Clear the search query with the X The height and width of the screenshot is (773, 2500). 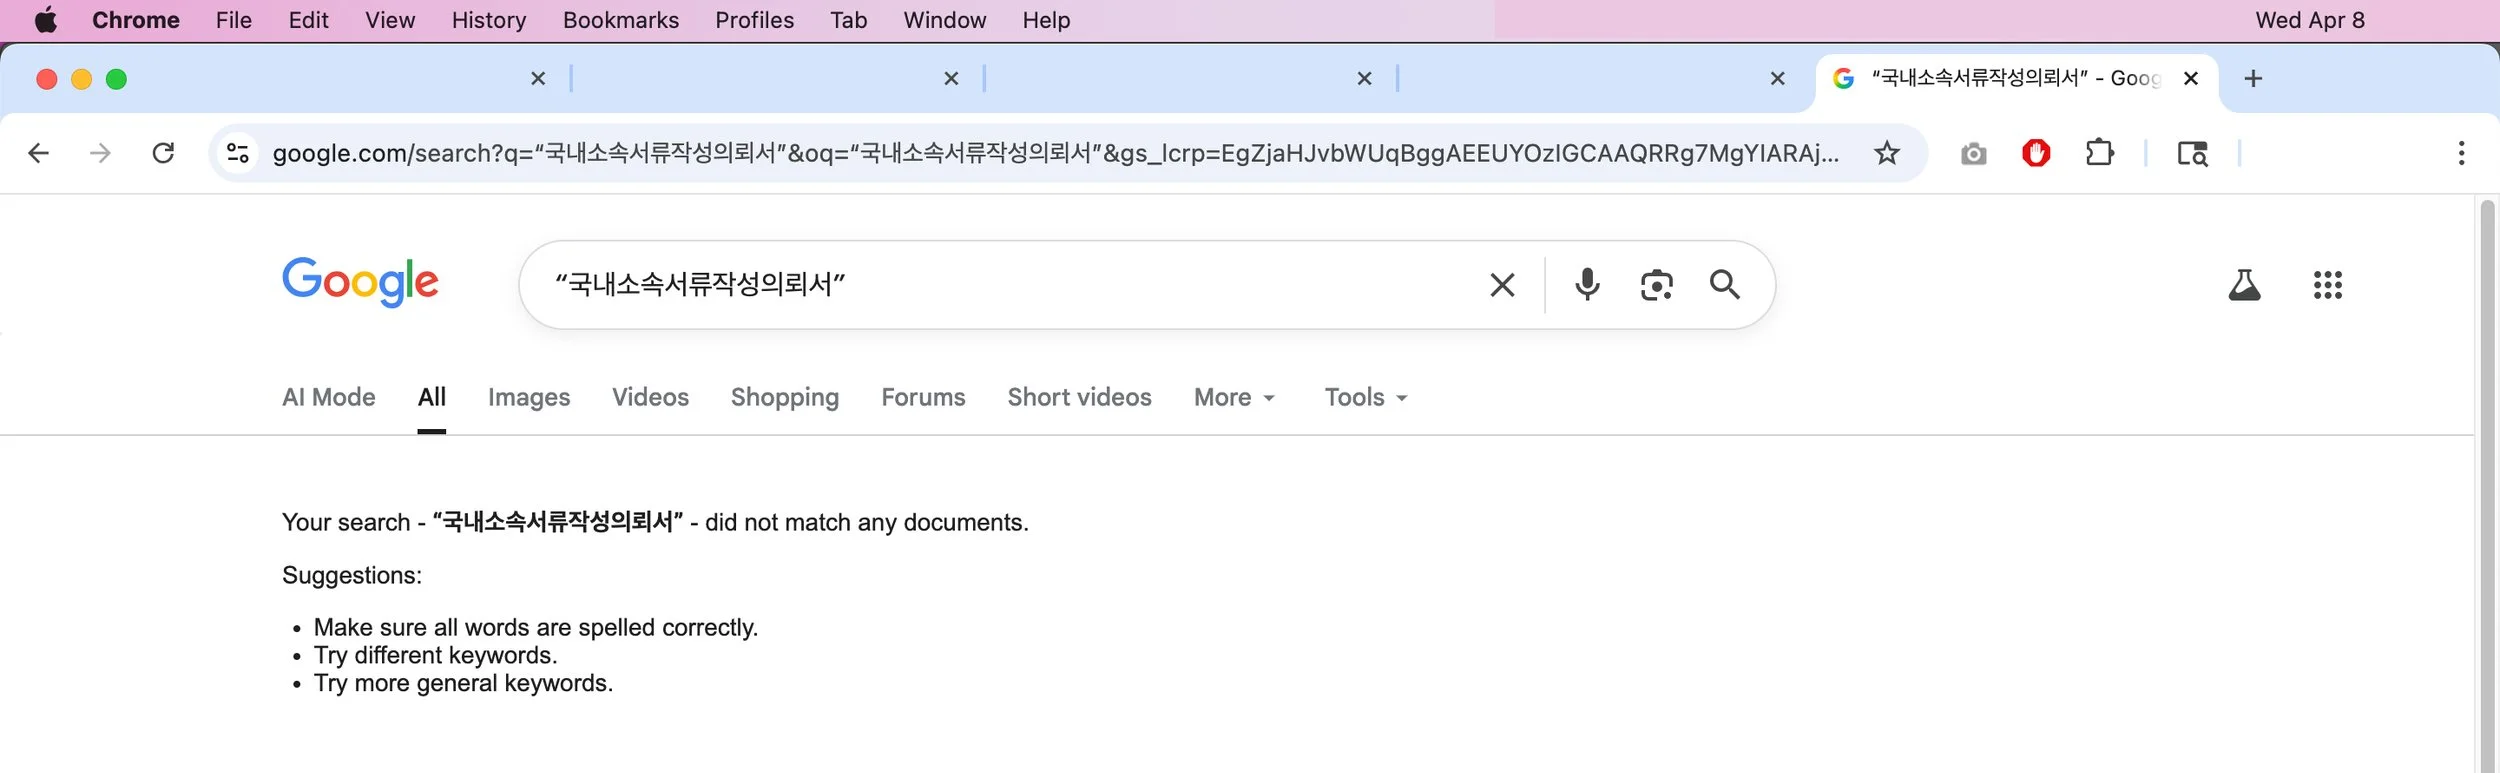[1502, 285]
